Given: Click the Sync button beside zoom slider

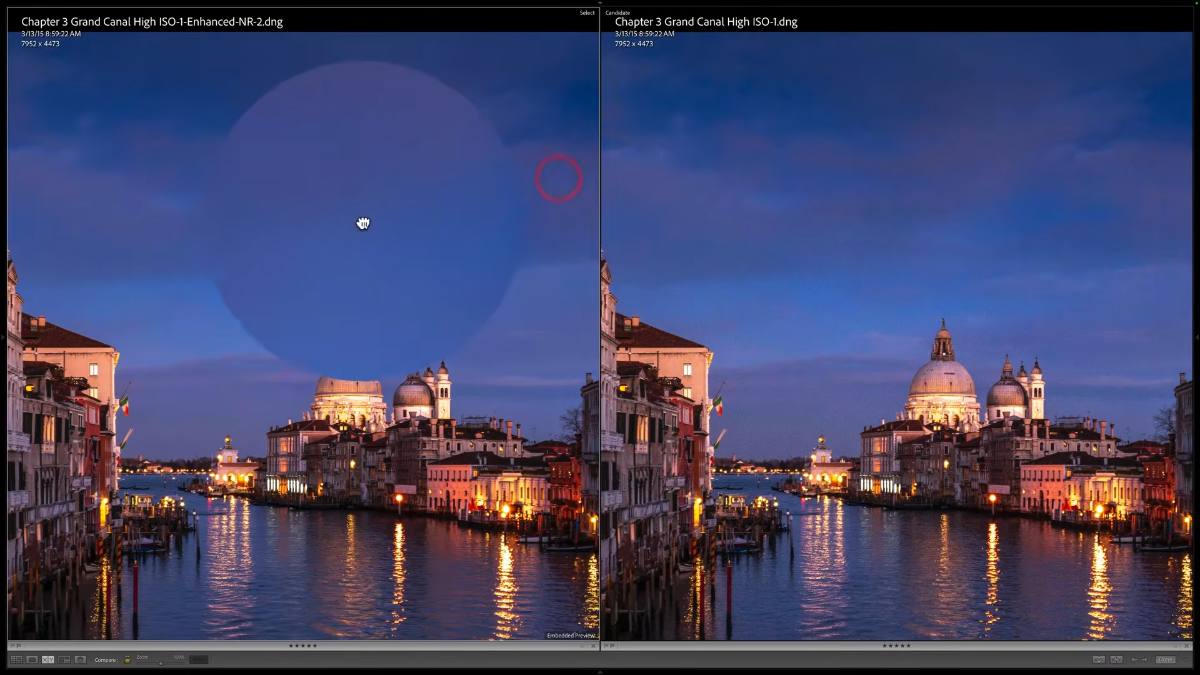Looking at the screenshot, I should [x=199, y=660].
